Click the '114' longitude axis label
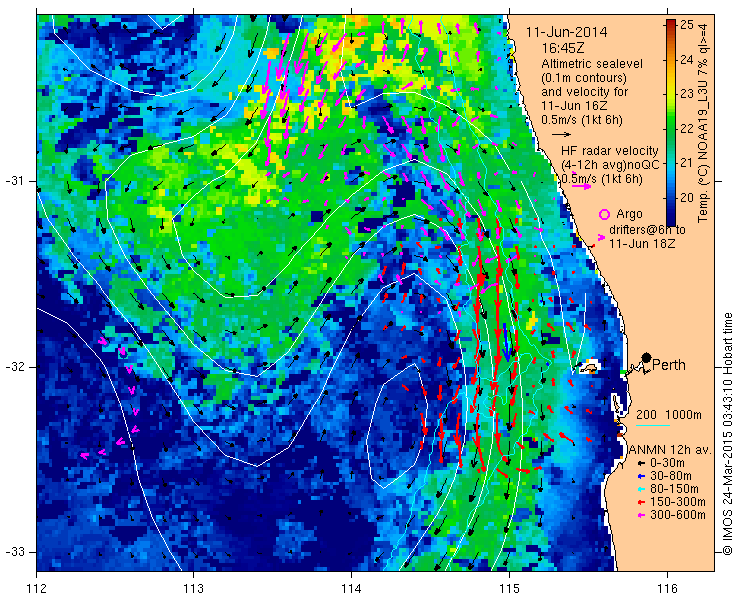 click(x=351, y=588)
